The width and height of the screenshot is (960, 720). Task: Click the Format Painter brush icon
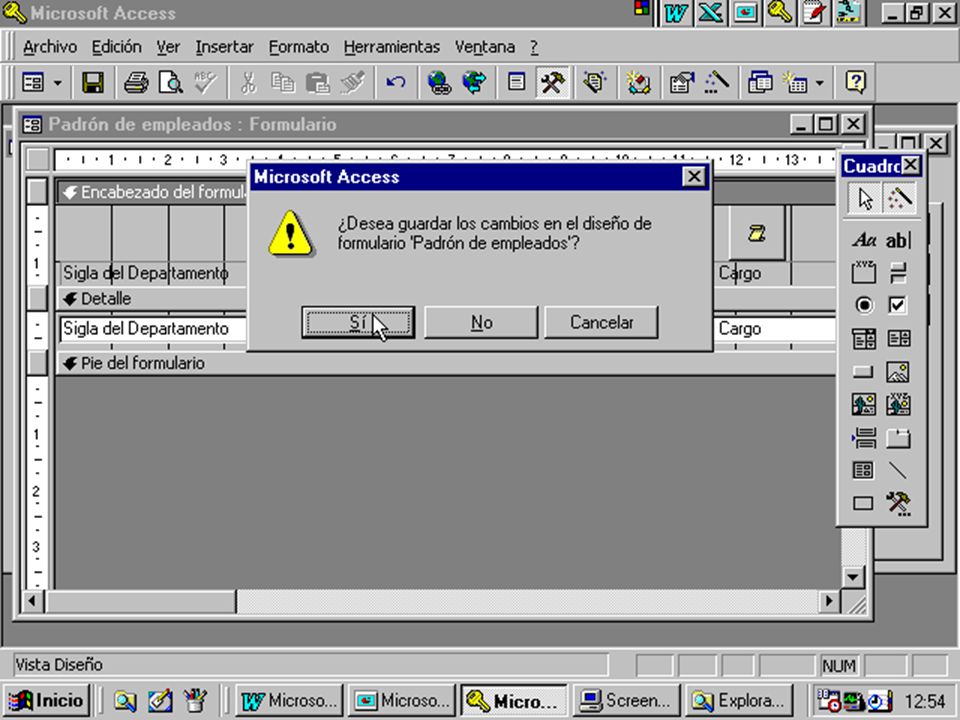[x=353, y=82]
